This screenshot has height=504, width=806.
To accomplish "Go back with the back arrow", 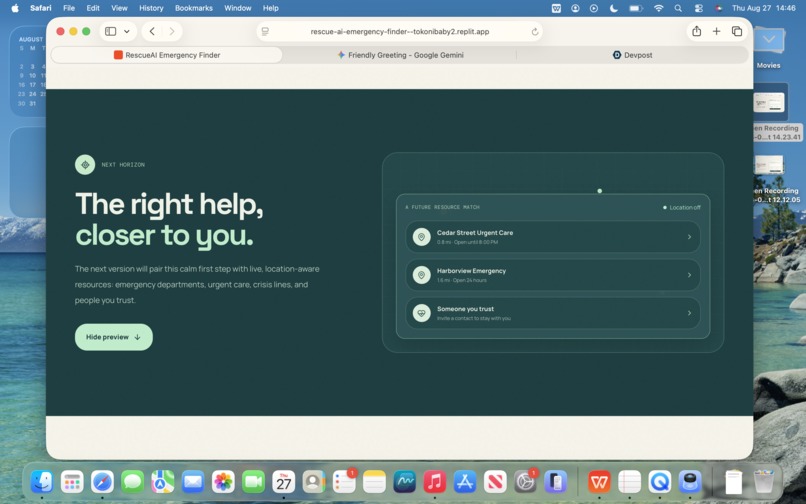I will (152, 31).
